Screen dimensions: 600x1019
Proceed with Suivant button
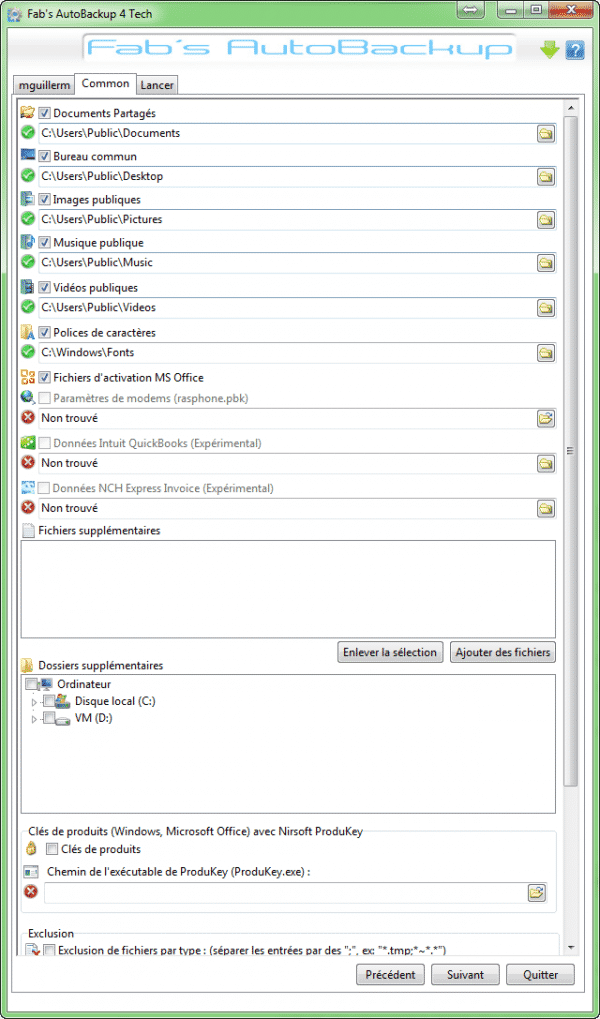point(465,975)
